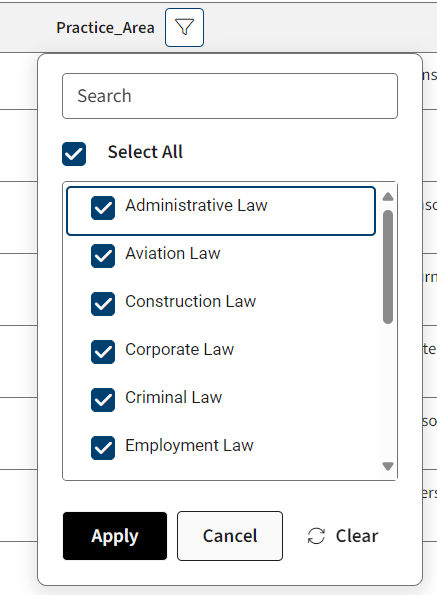The height and width of the screenshot is (595, 437).
Task: Toggle the Corporate Law checkbox
Action: point(103,352)
